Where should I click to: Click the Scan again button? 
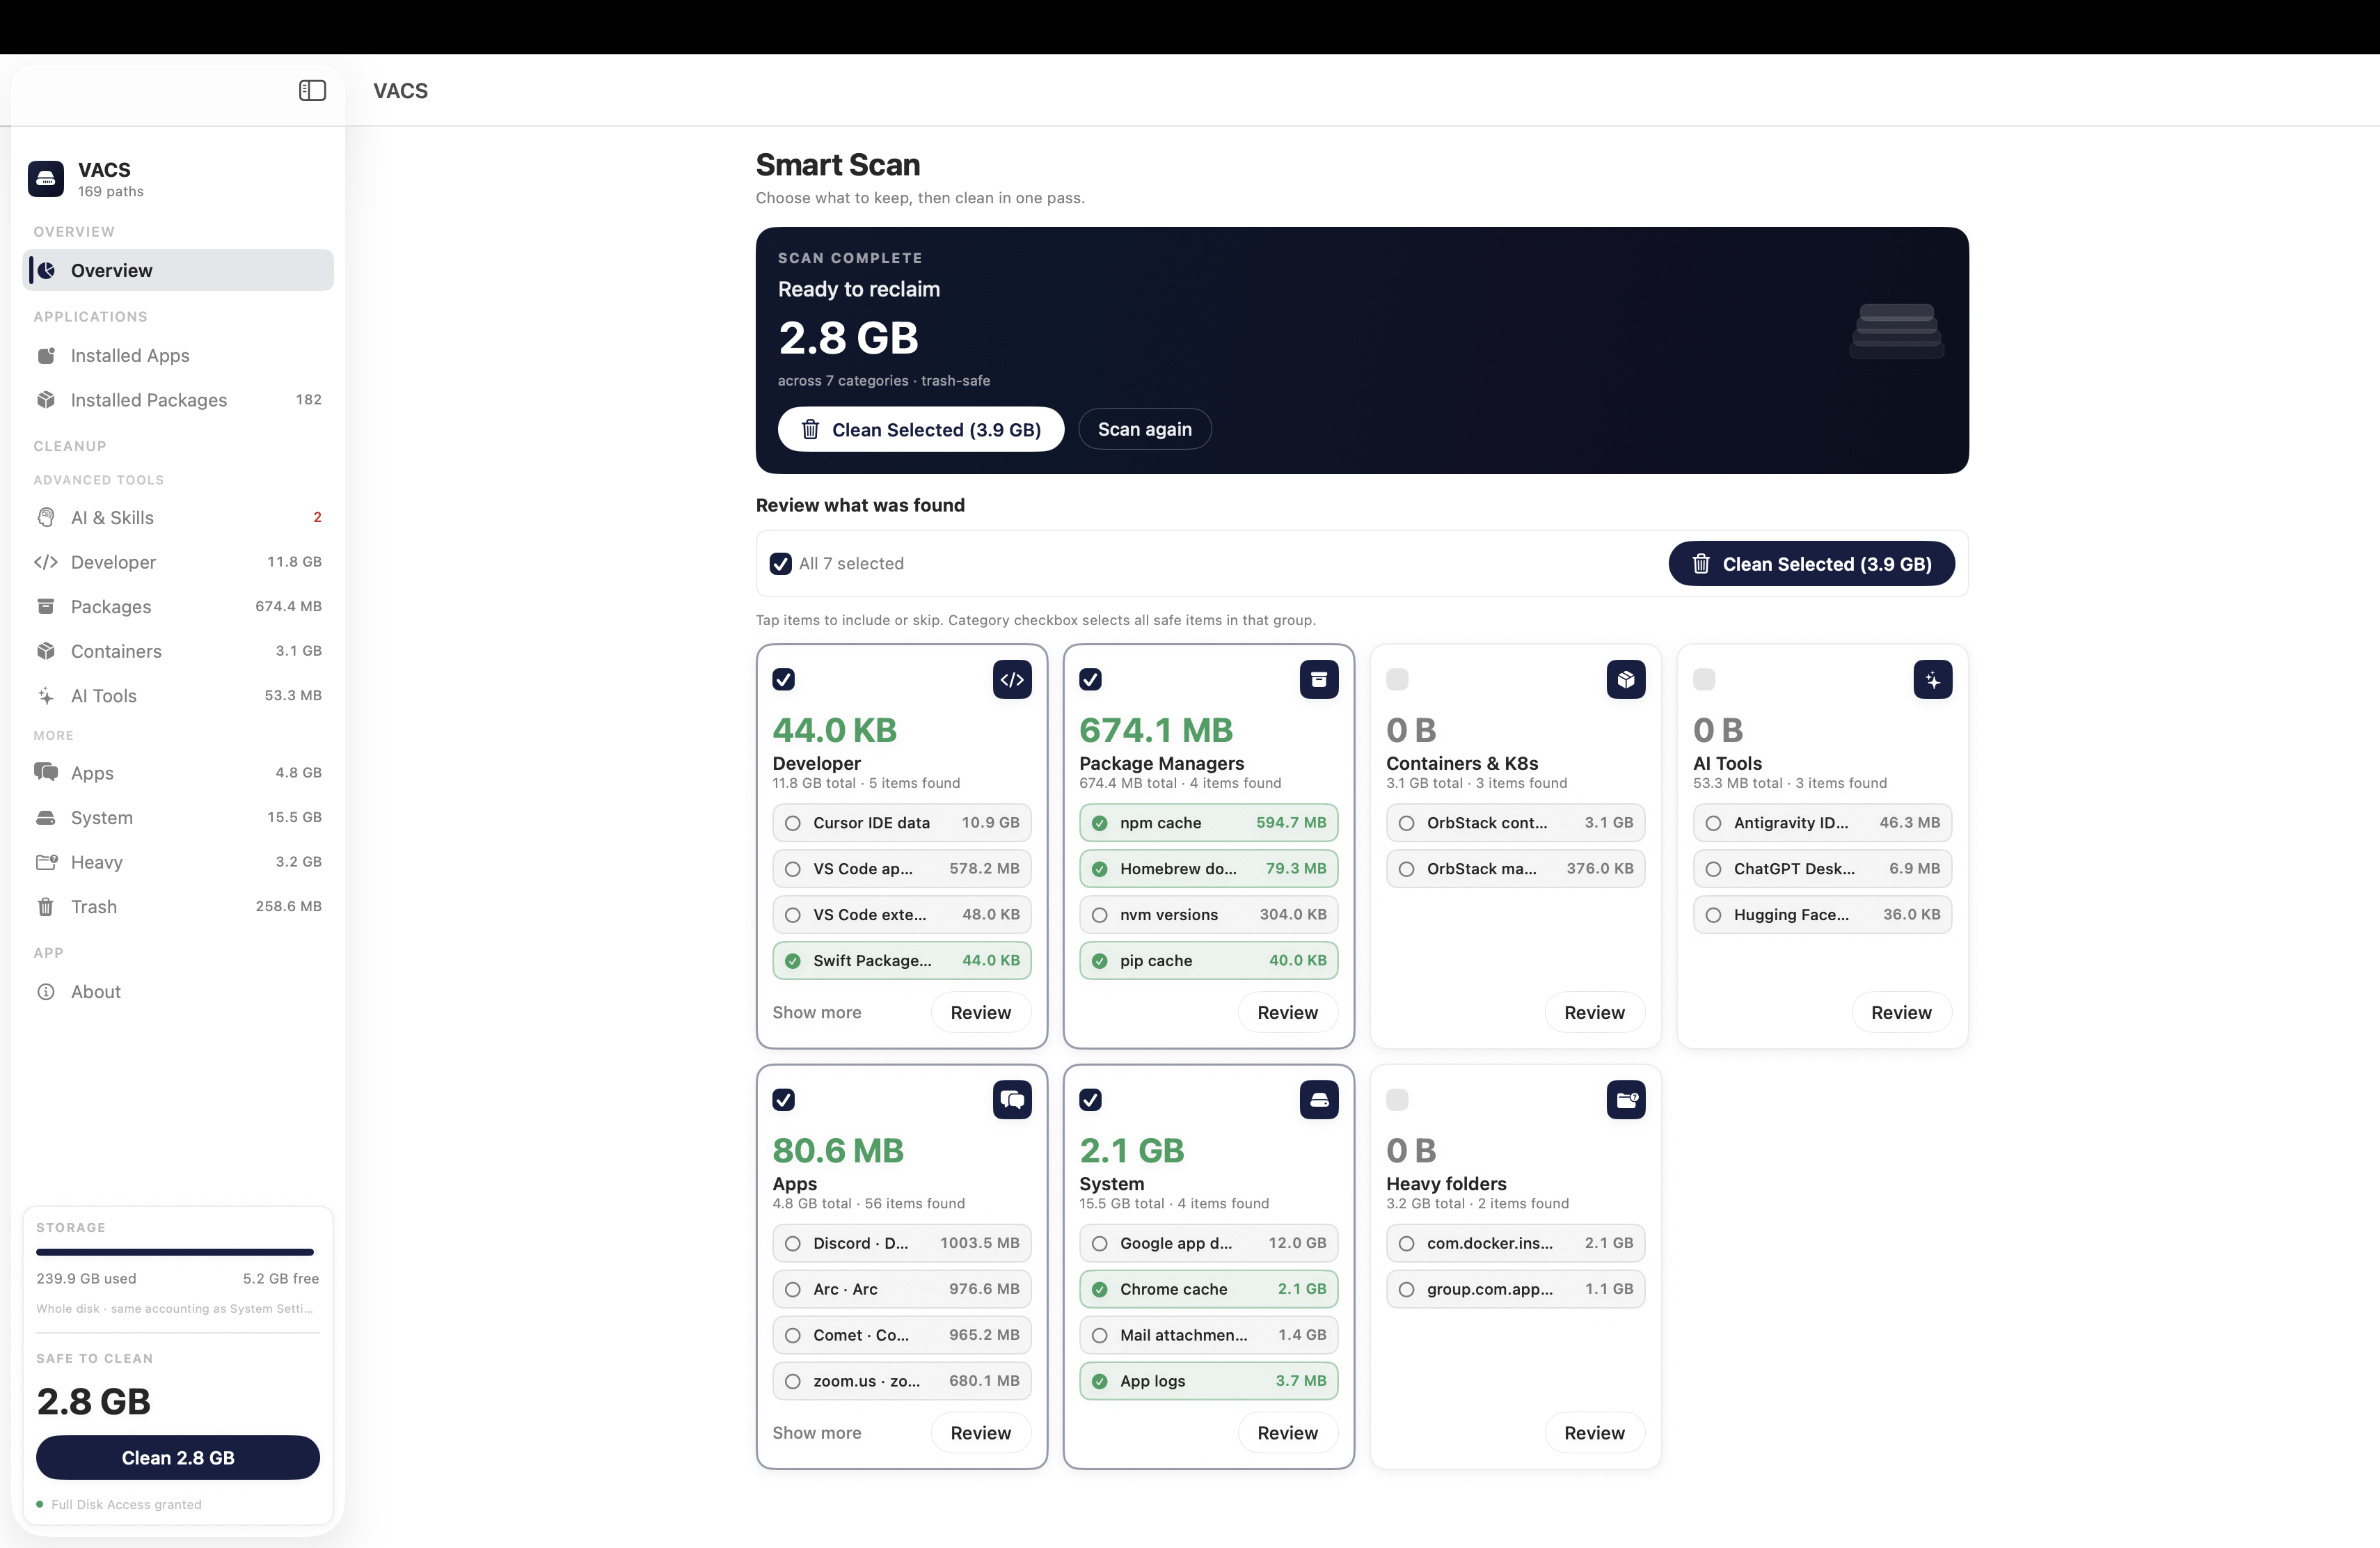[x=1145, y=429]
